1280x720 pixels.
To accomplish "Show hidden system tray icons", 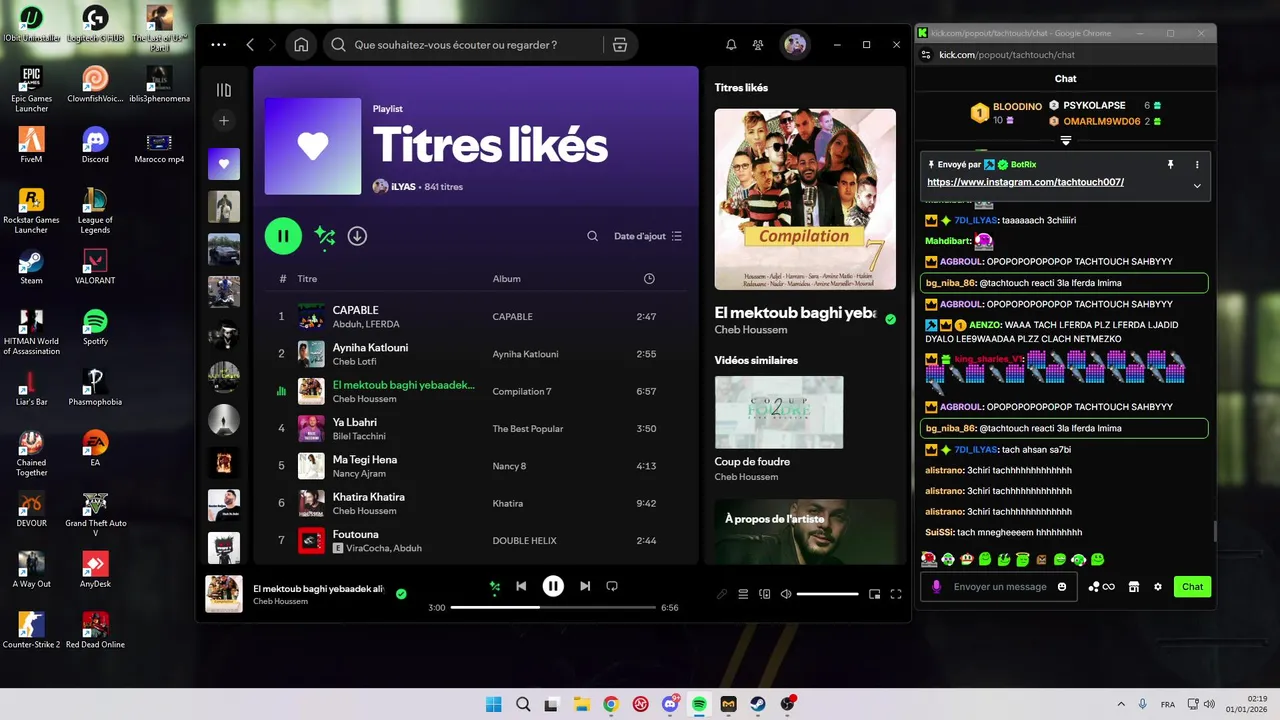I will [x=1120, y=704].
